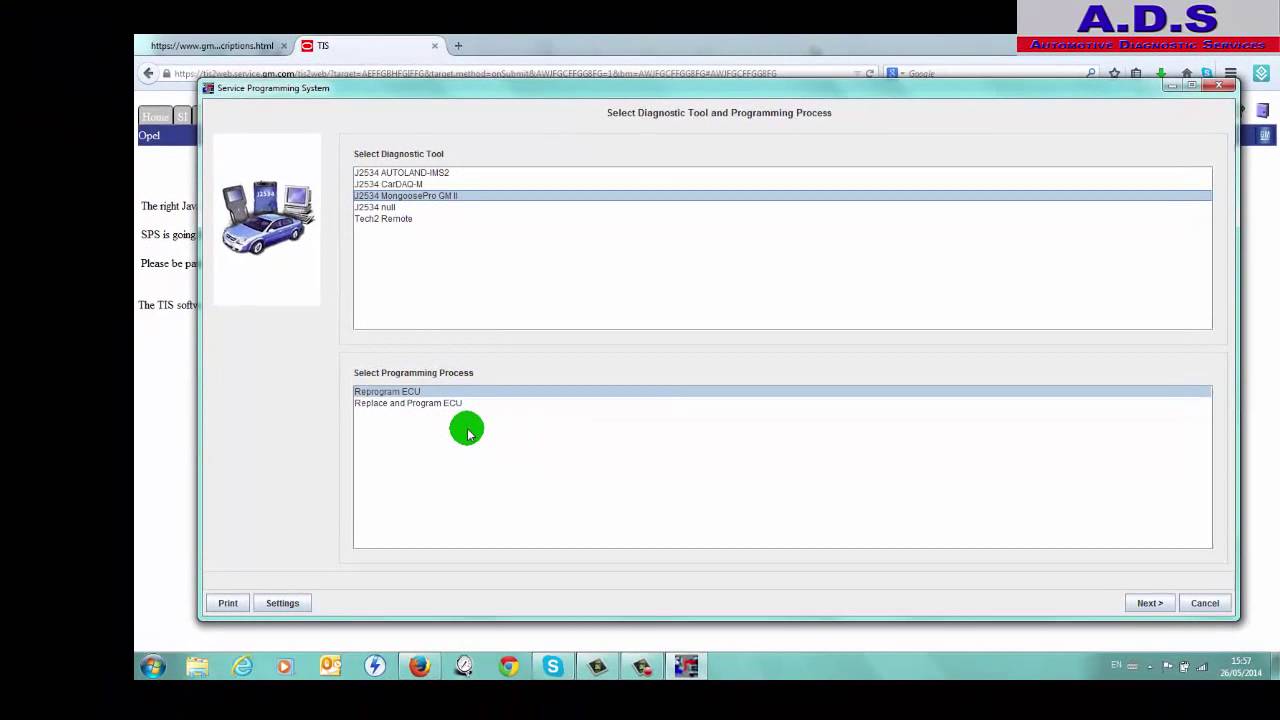This screenshot has width=1280, height=720.
Task: Bookmark this page with star icon
Action: pyautogui.click(x=1114, y=73)
